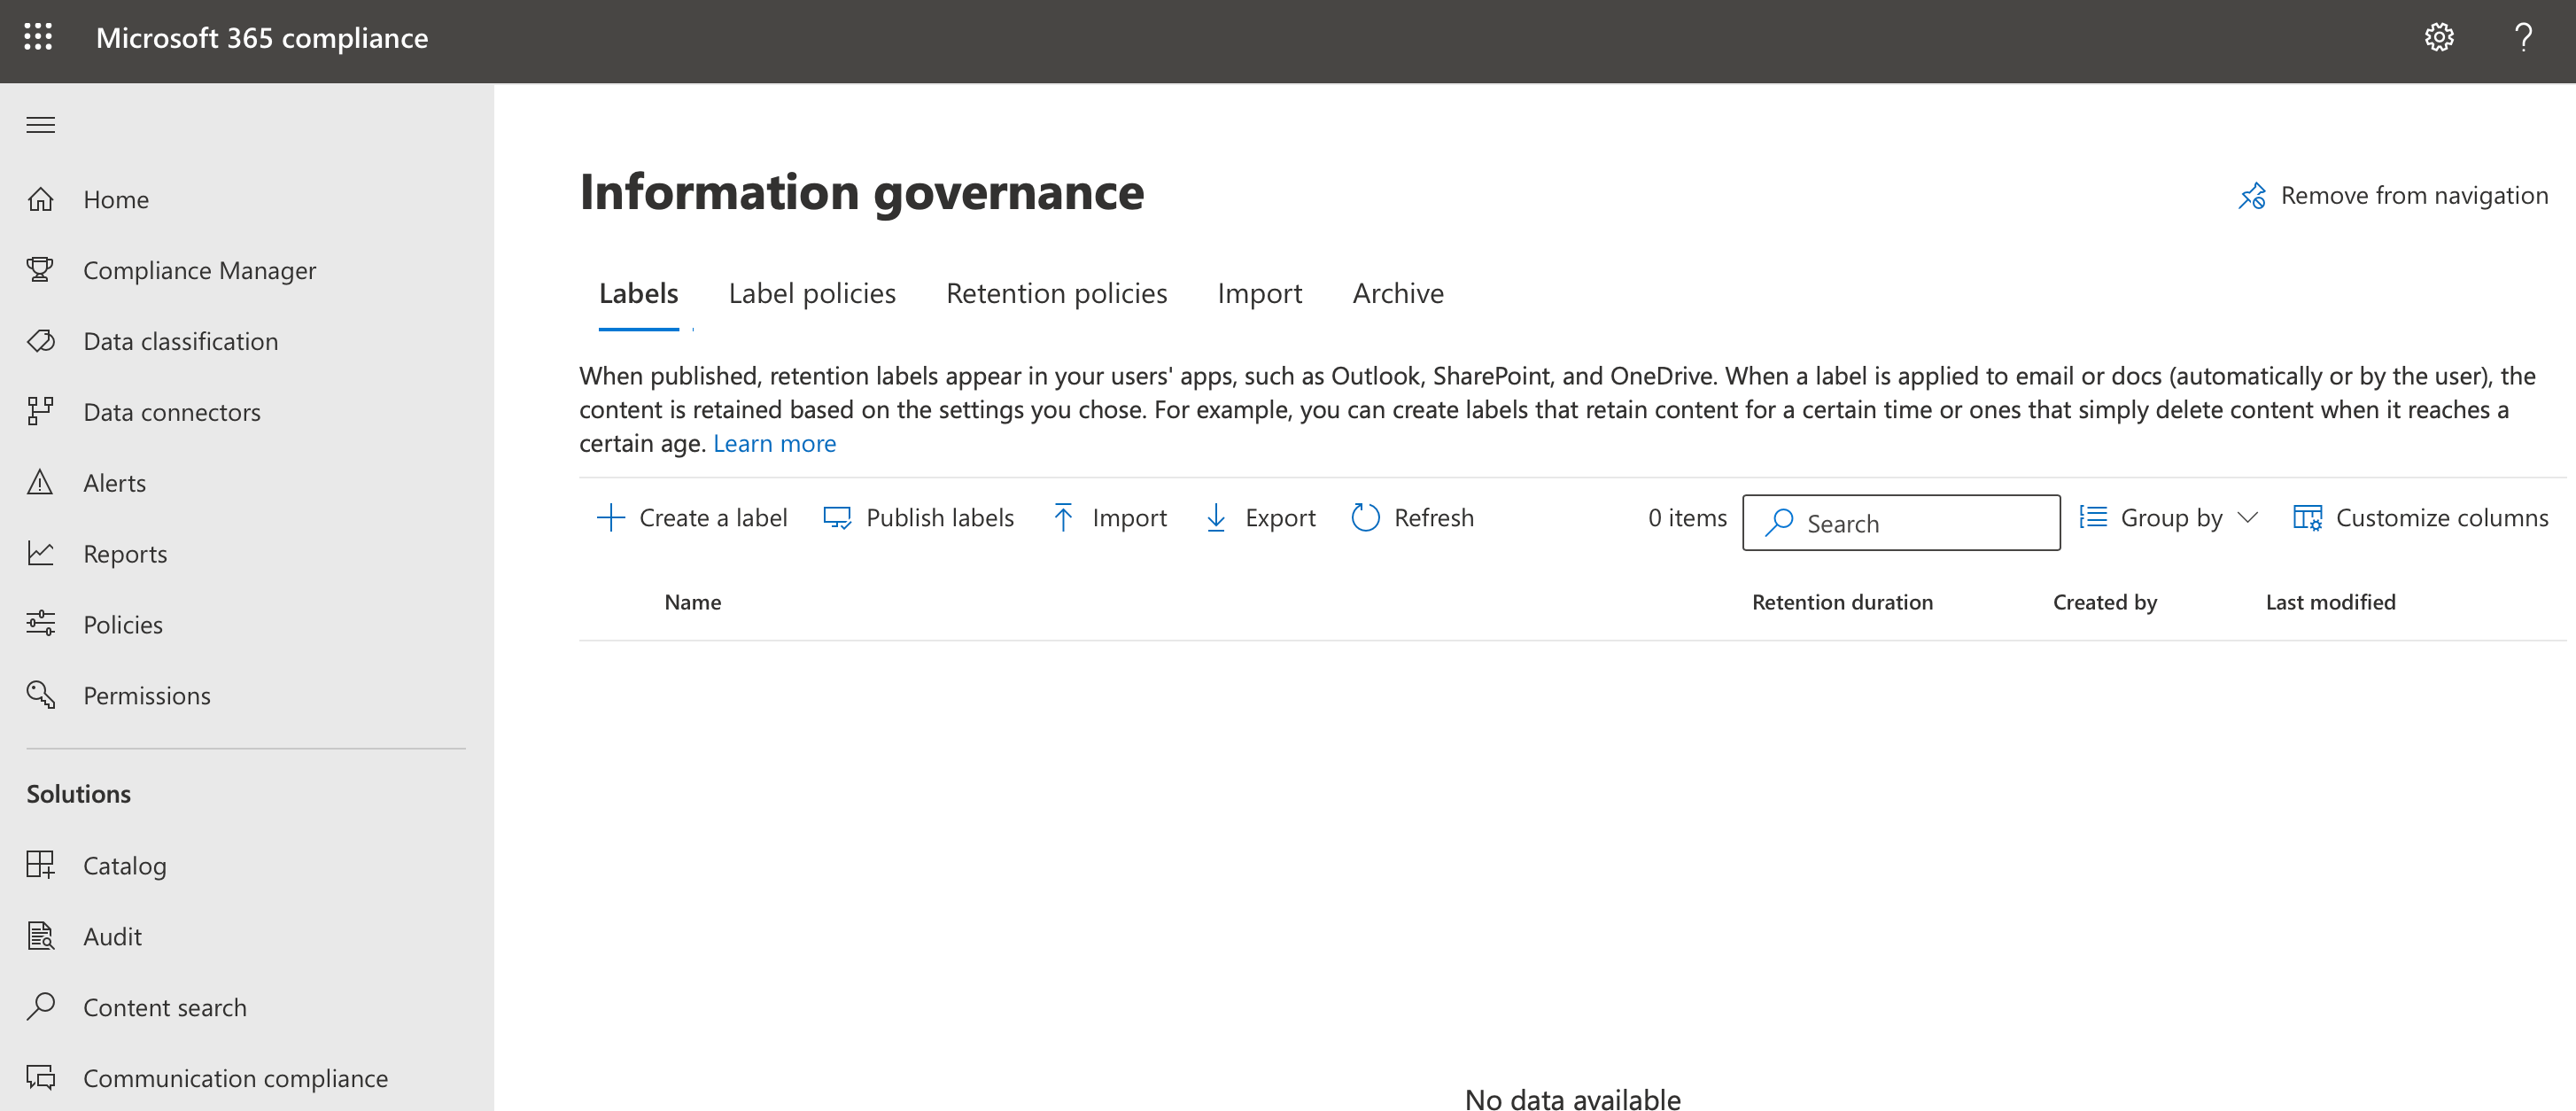Image resolution: width=2576 pixels, height=1111 pixels.
Task: Open Customize columns options
Action: tap(2420, 518)
